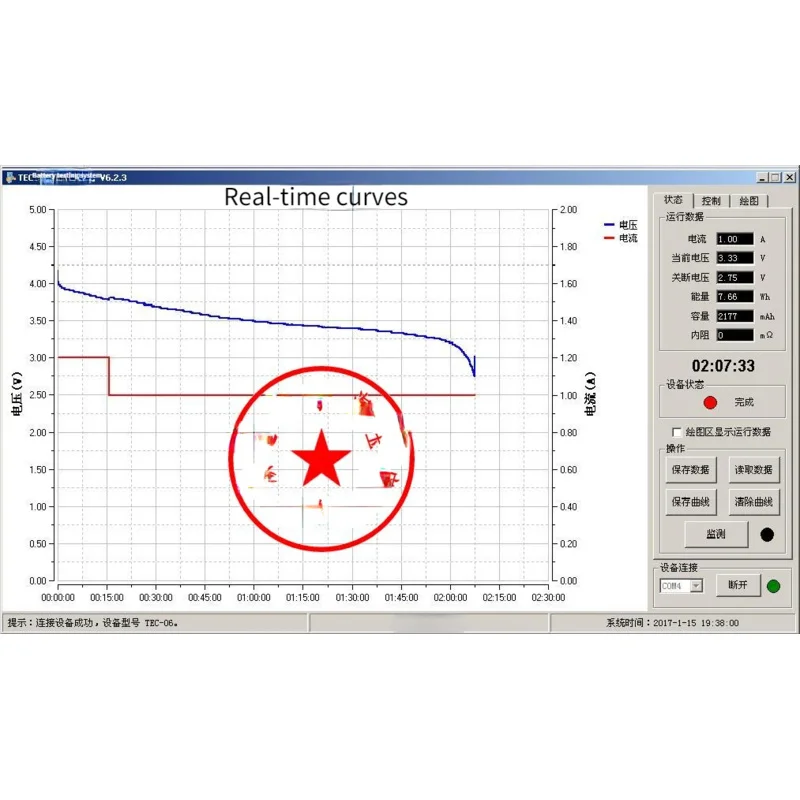
Task: Open the COM4 port dropdown
Action: (696, 586)
